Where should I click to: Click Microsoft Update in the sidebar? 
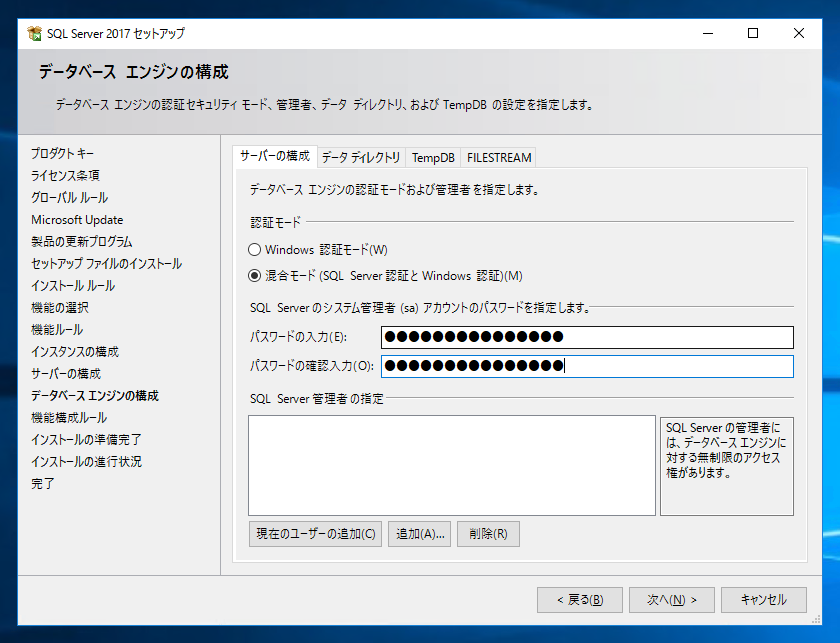click(x=77, y=220)
